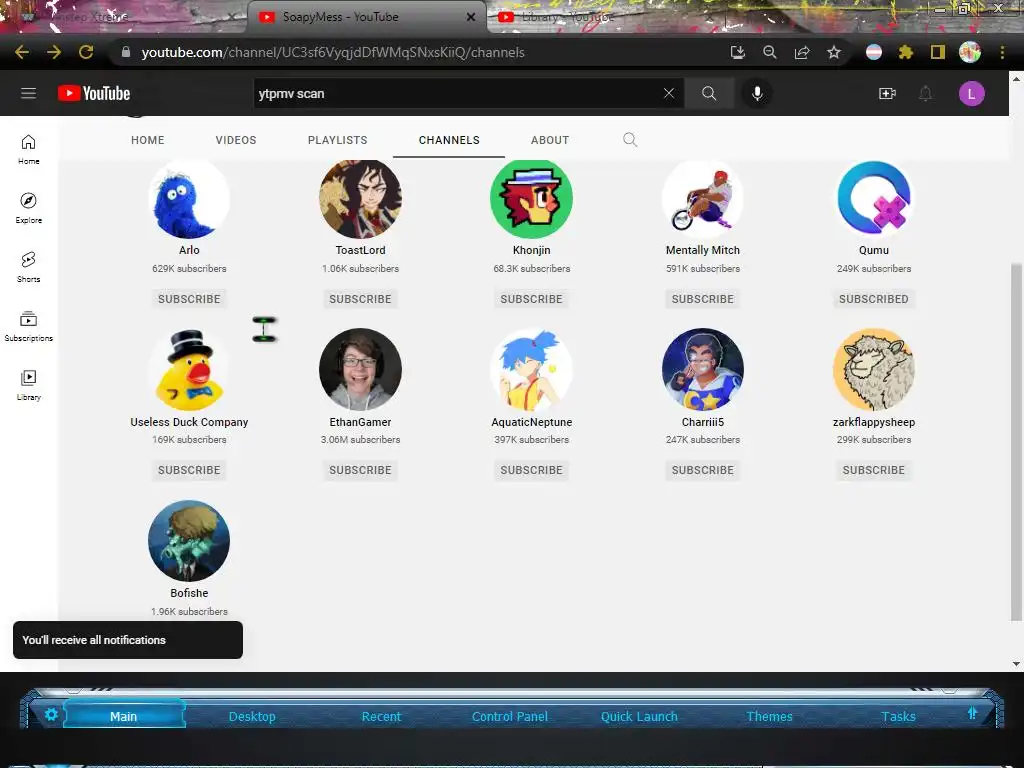Open the notifications bell

925,93
